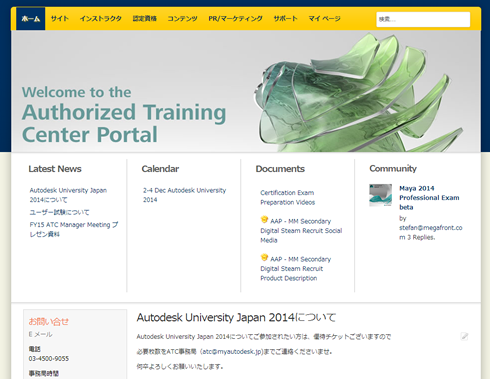Open the コンテンツ menu item
490x379 pixels.
[182, 19]
